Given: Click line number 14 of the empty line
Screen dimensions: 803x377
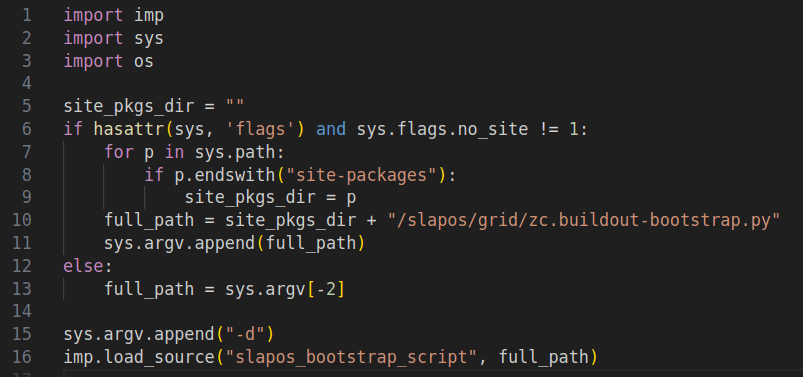Looking at the screenshot, I should [x=22, y=311].
